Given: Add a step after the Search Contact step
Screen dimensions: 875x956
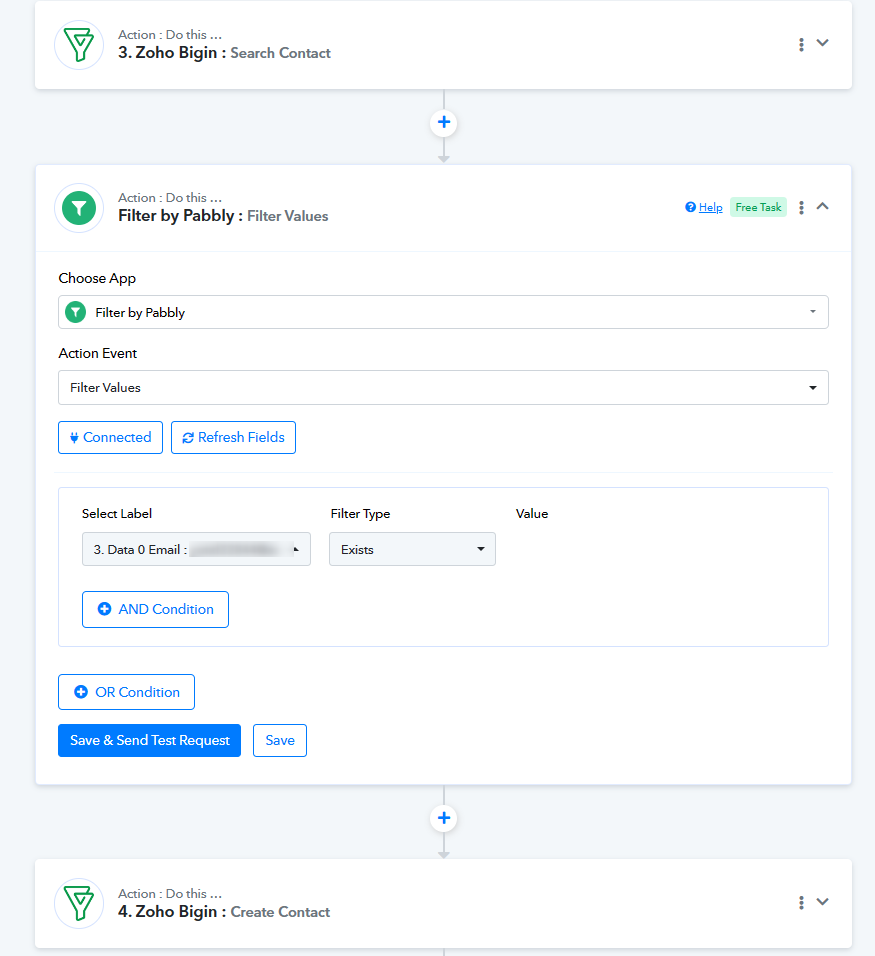Looking at the screenshot, I should [x=444, y=123].
